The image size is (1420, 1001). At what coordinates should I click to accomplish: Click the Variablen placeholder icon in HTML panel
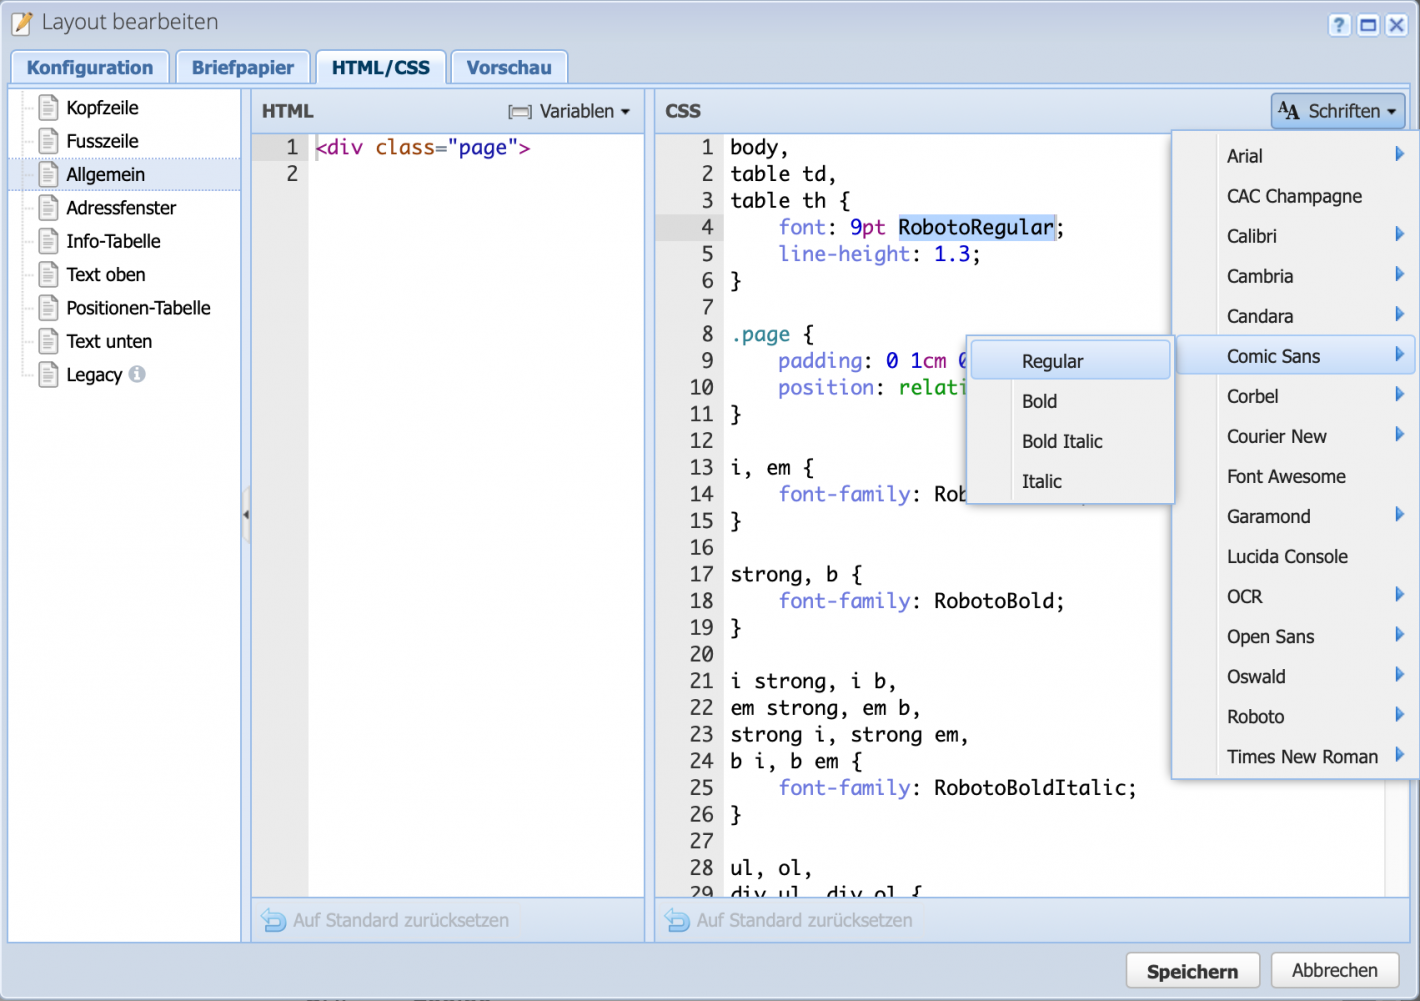coord(519,111)
